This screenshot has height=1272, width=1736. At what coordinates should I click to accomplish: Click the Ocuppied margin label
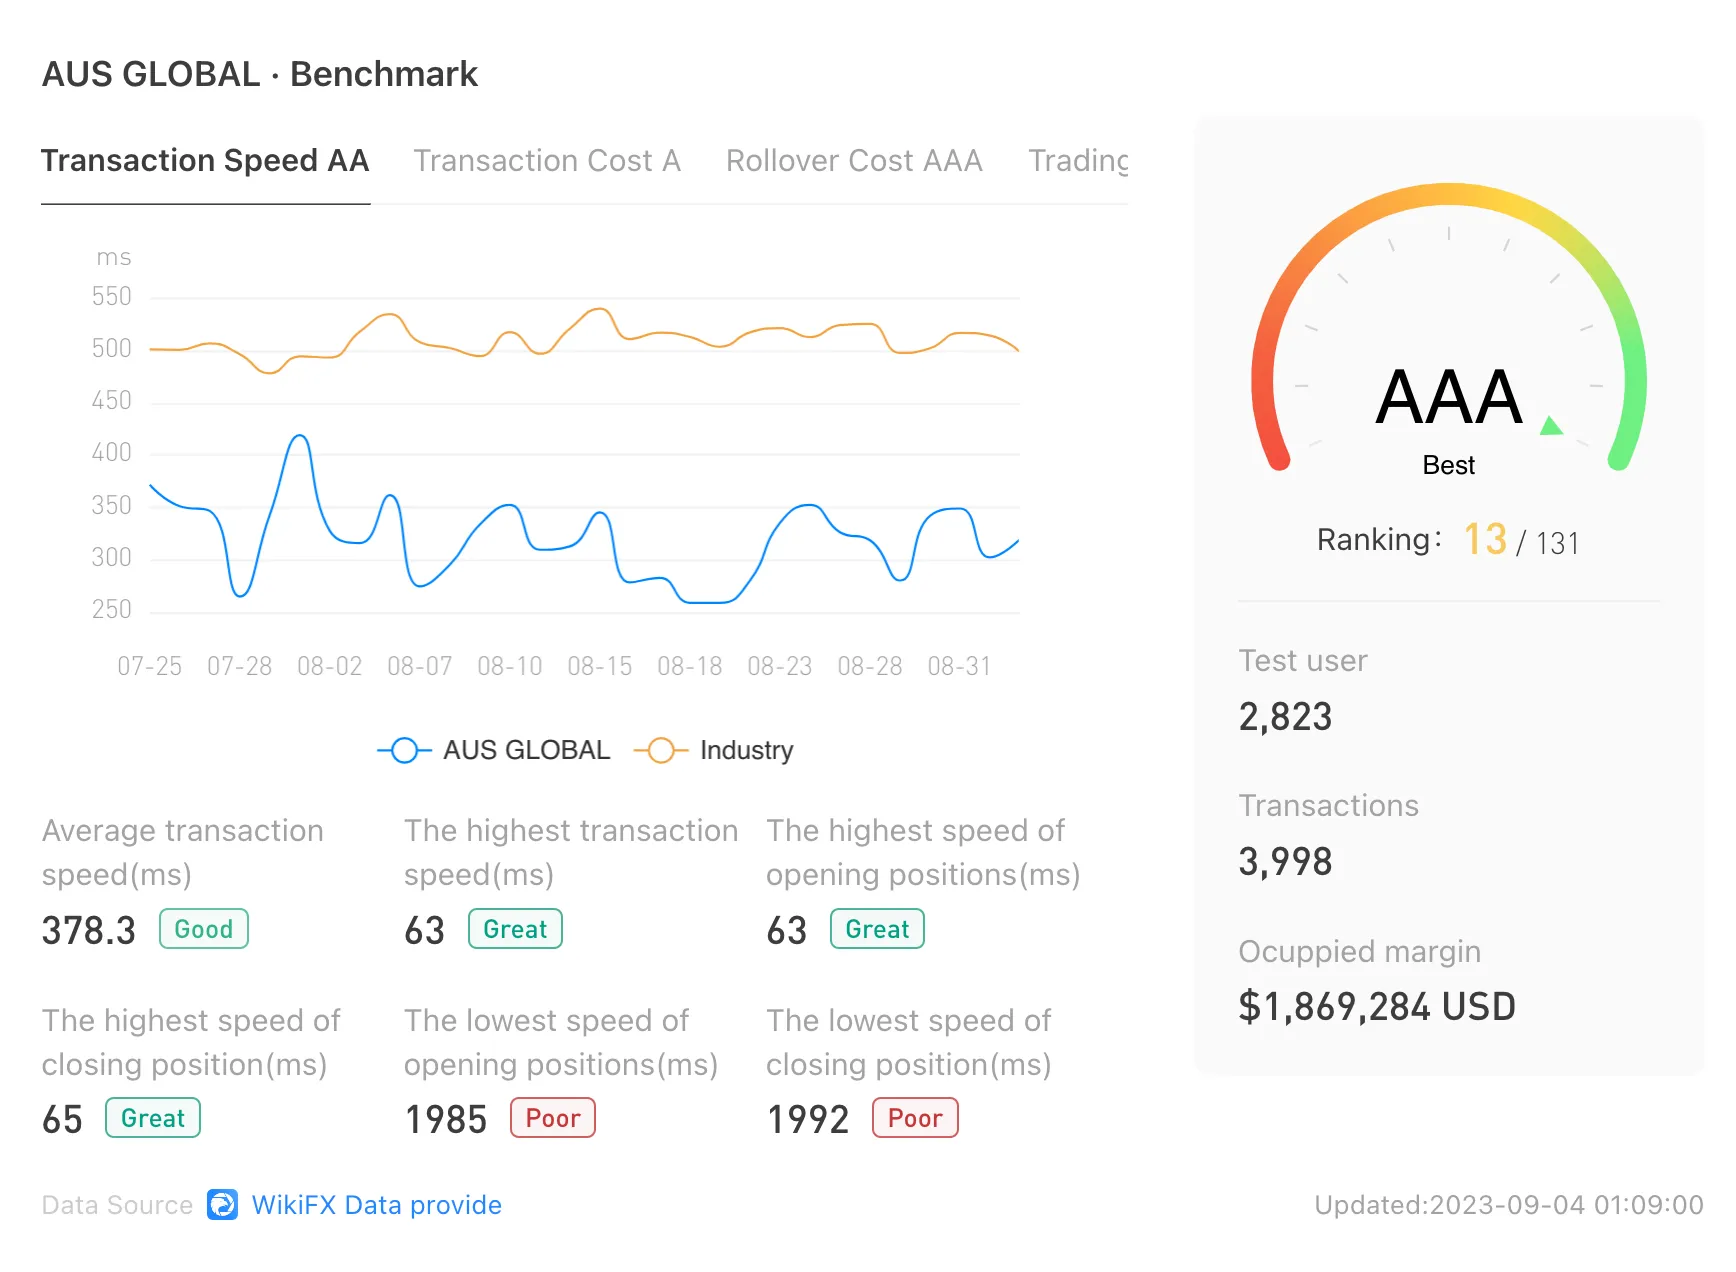1360,952
